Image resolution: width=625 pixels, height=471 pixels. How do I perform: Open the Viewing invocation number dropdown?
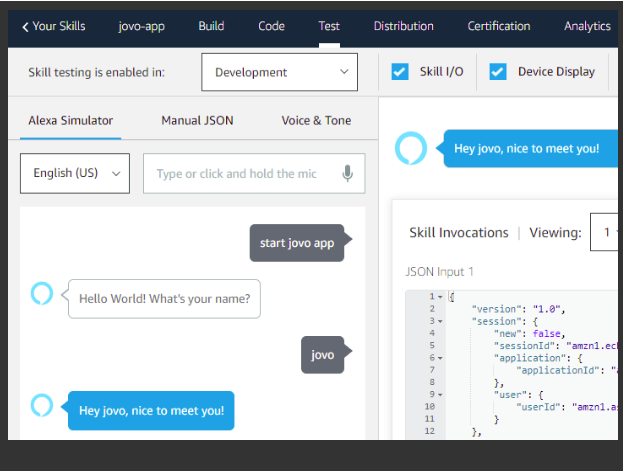point(605,232)
